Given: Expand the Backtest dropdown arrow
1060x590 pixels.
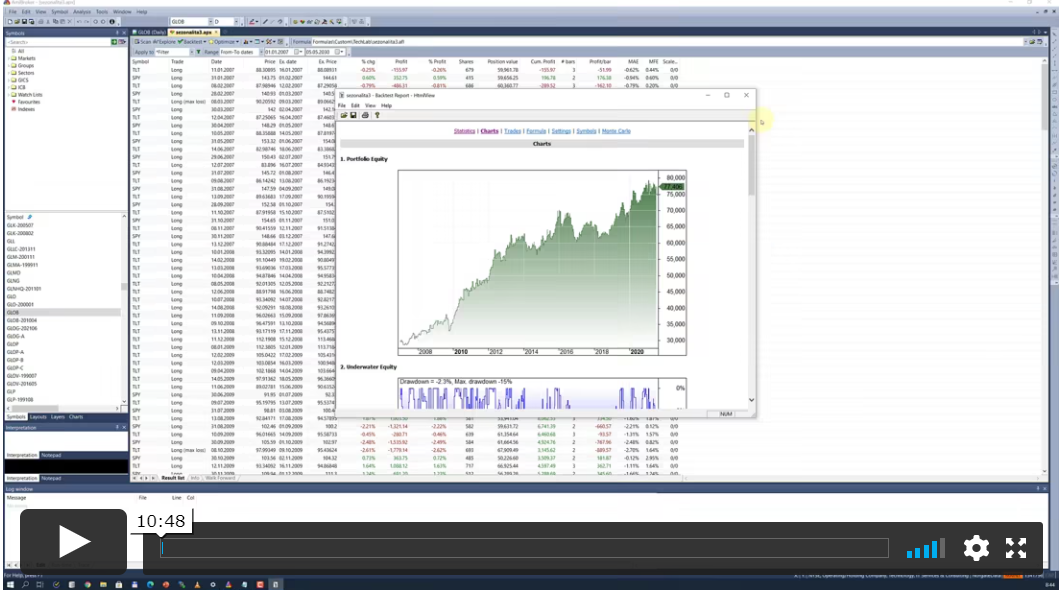Looking at the screenshot, I should pyautogui.click(x=205, y=42).
